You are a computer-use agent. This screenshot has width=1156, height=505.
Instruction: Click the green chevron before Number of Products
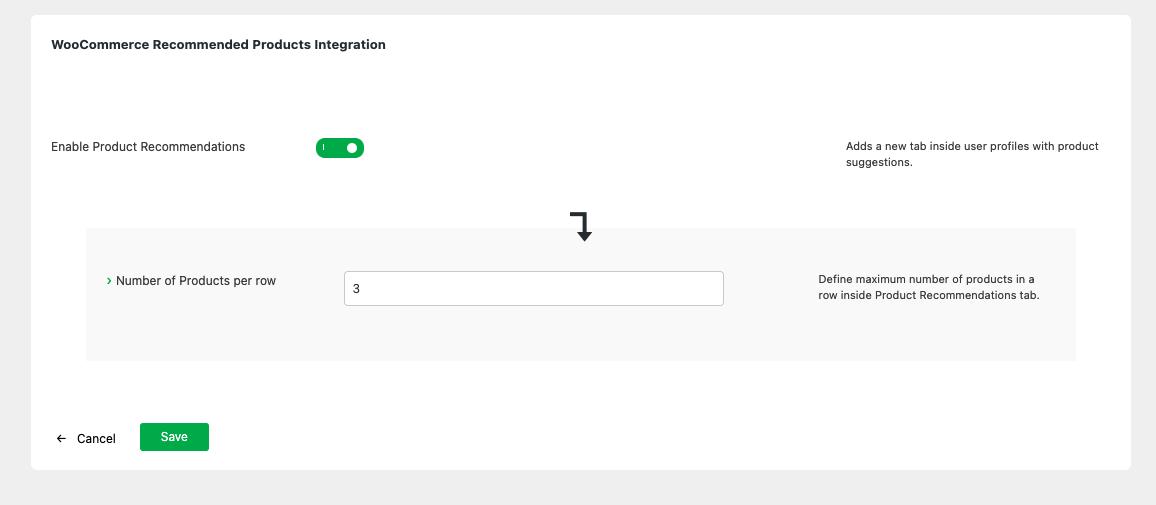pos(109,282)
